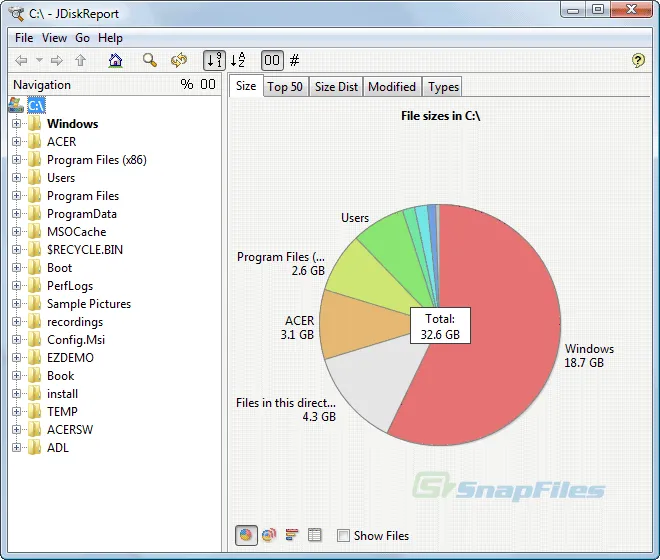
Task: Open the Go menu
Action: click(82, 38)
